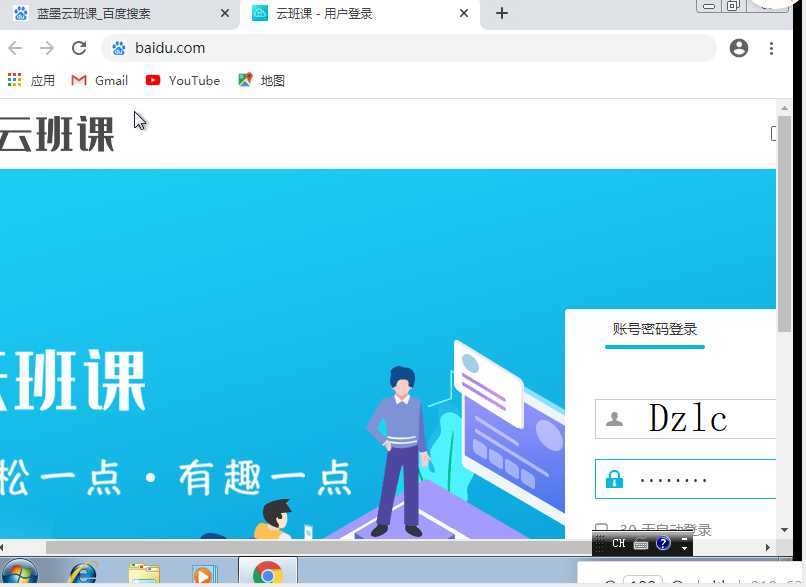Open Windows Explorer folder from the taskbar
Viewport: 806px width, 587px height.
pyautogui.click(x=144, y=575)
